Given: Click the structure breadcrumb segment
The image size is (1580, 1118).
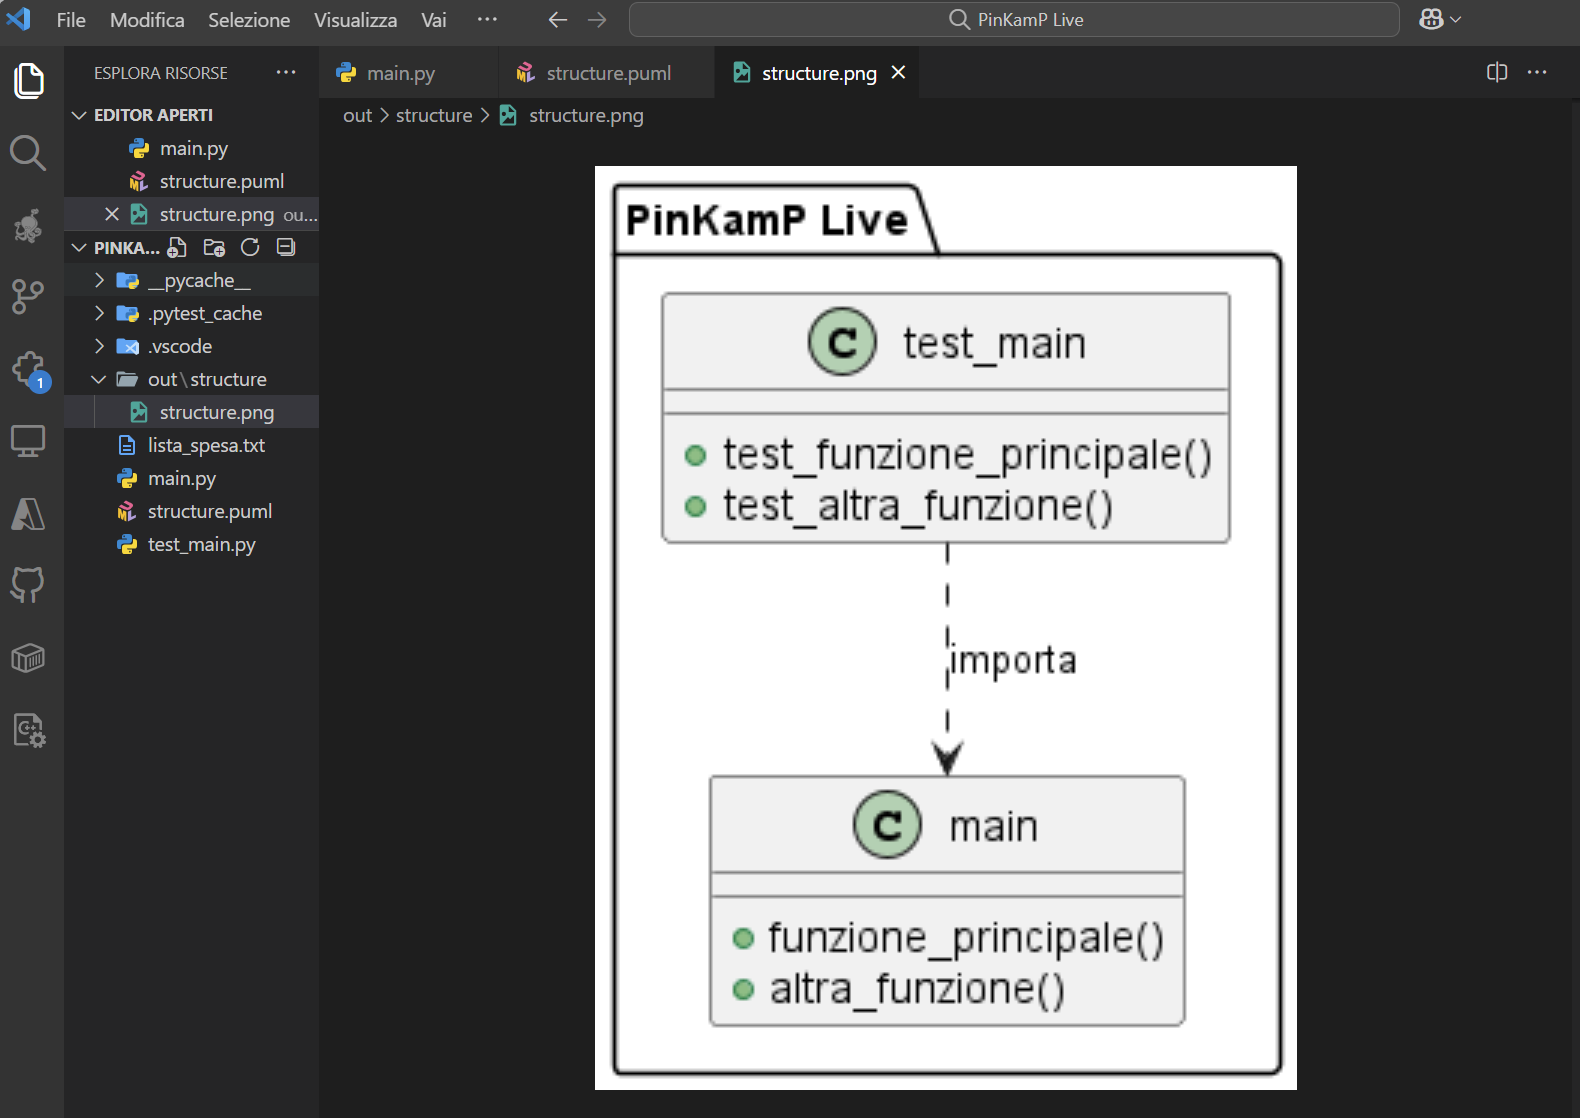Looking at the screenshot, I should pos(434,115).
